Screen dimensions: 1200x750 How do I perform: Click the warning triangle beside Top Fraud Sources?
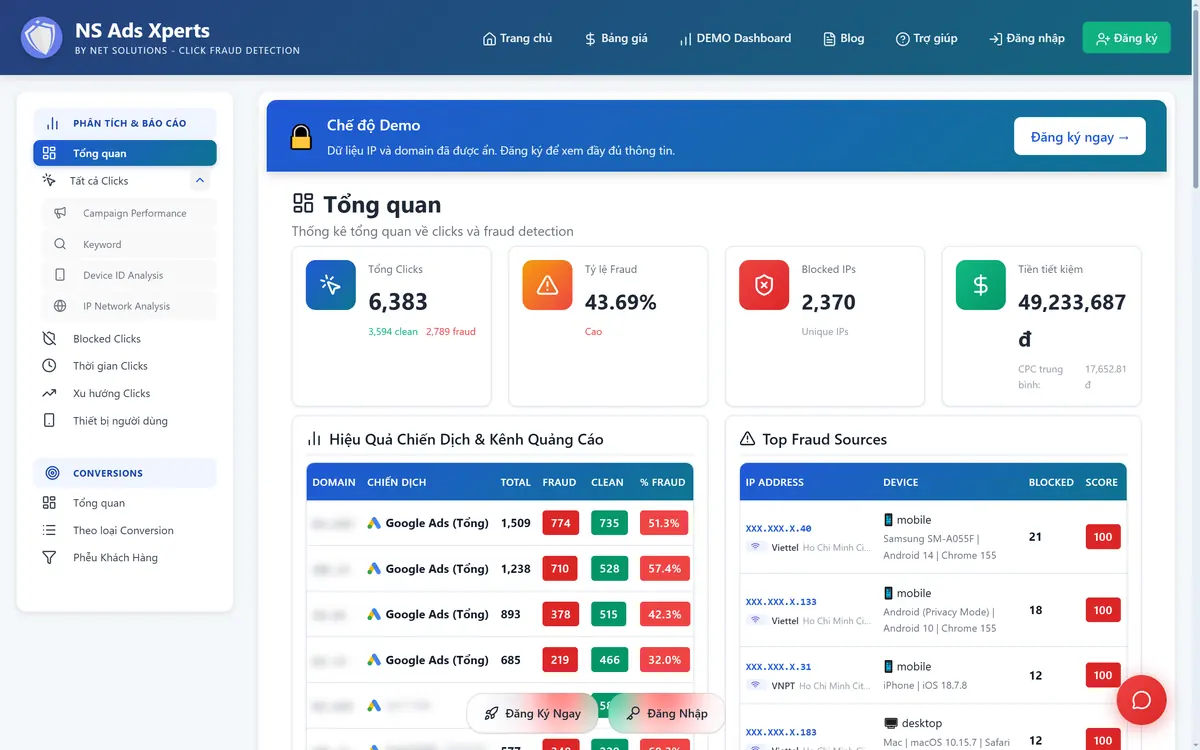[x=747, y=439]
